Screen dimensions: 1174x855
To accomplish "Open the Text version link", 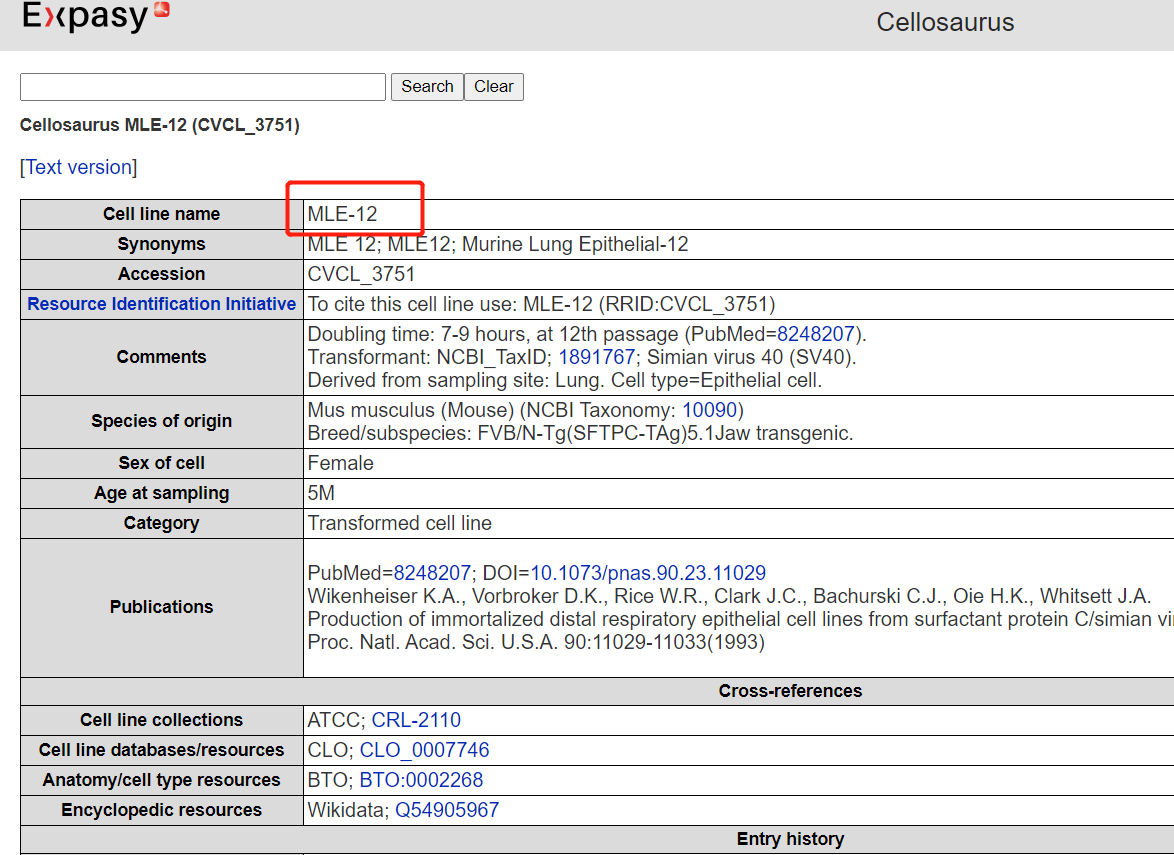I will [79, 167].
